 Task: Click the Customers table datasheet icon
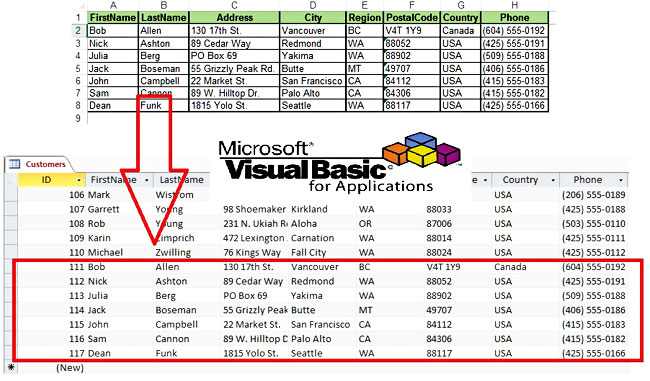[x=15, y=164]
